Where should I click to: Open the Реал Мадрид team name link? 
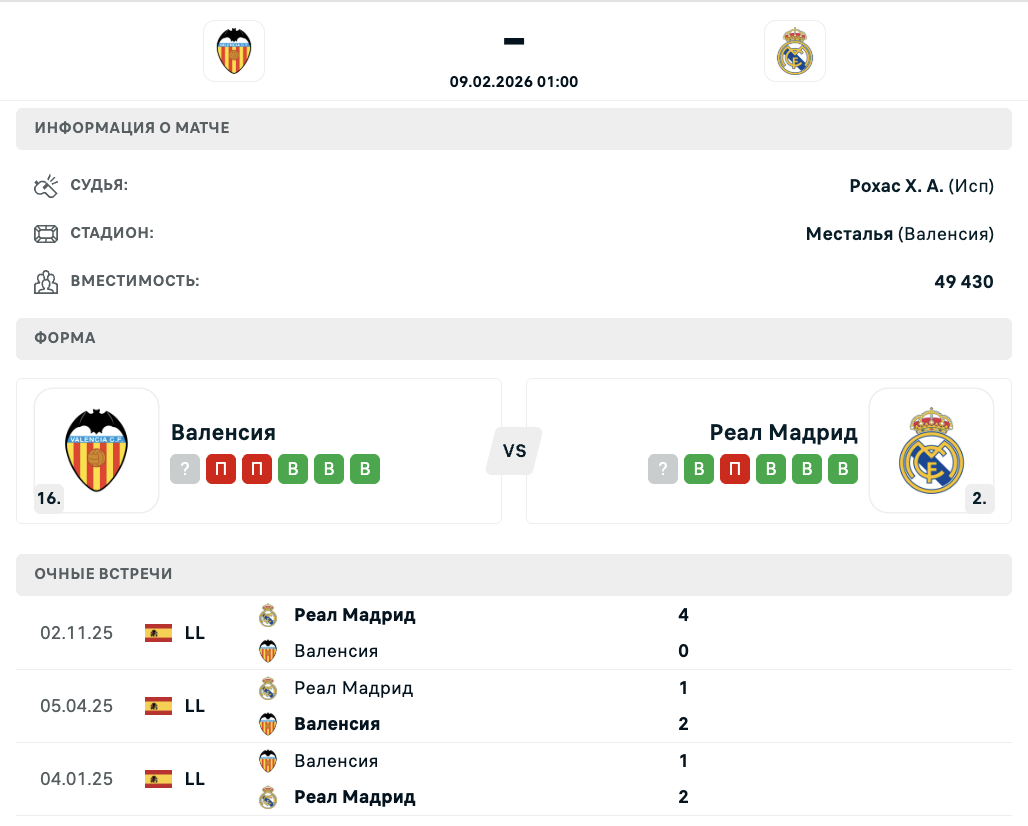[x=783, y=432]
